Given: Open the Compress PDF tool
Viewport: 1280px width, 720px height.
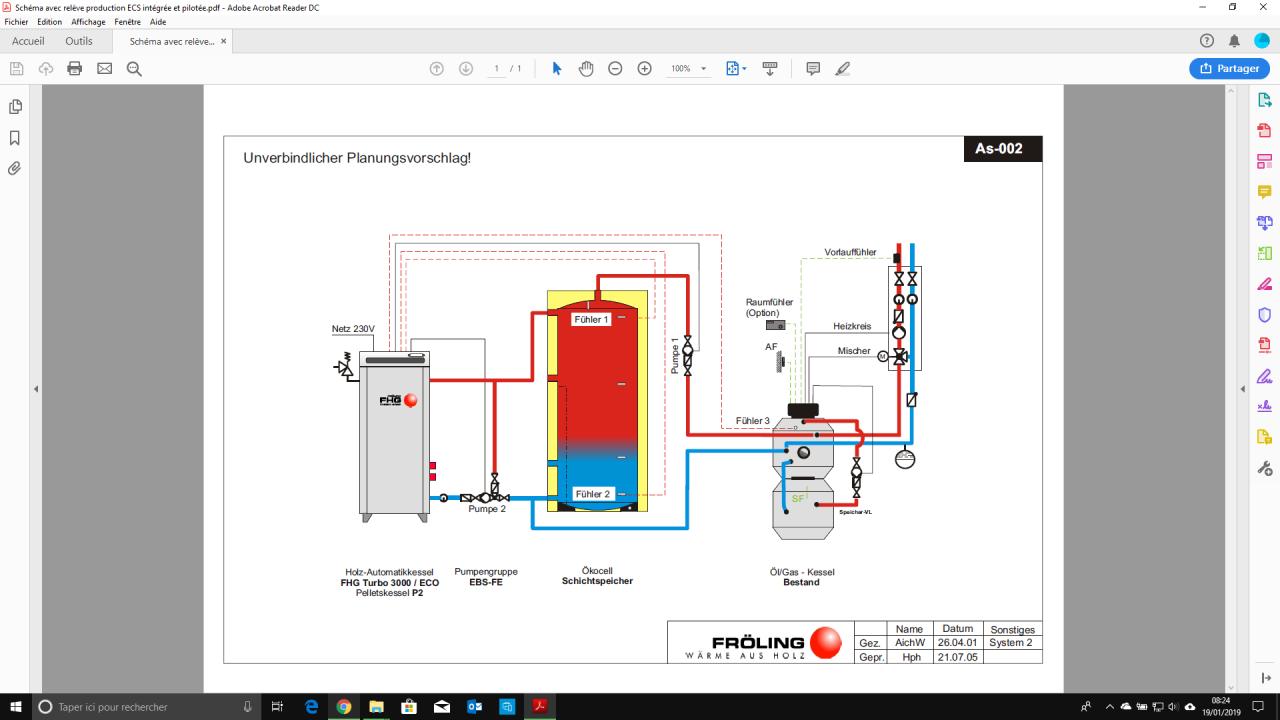Looking at the screenshot, I should [x=1264, y=345].
